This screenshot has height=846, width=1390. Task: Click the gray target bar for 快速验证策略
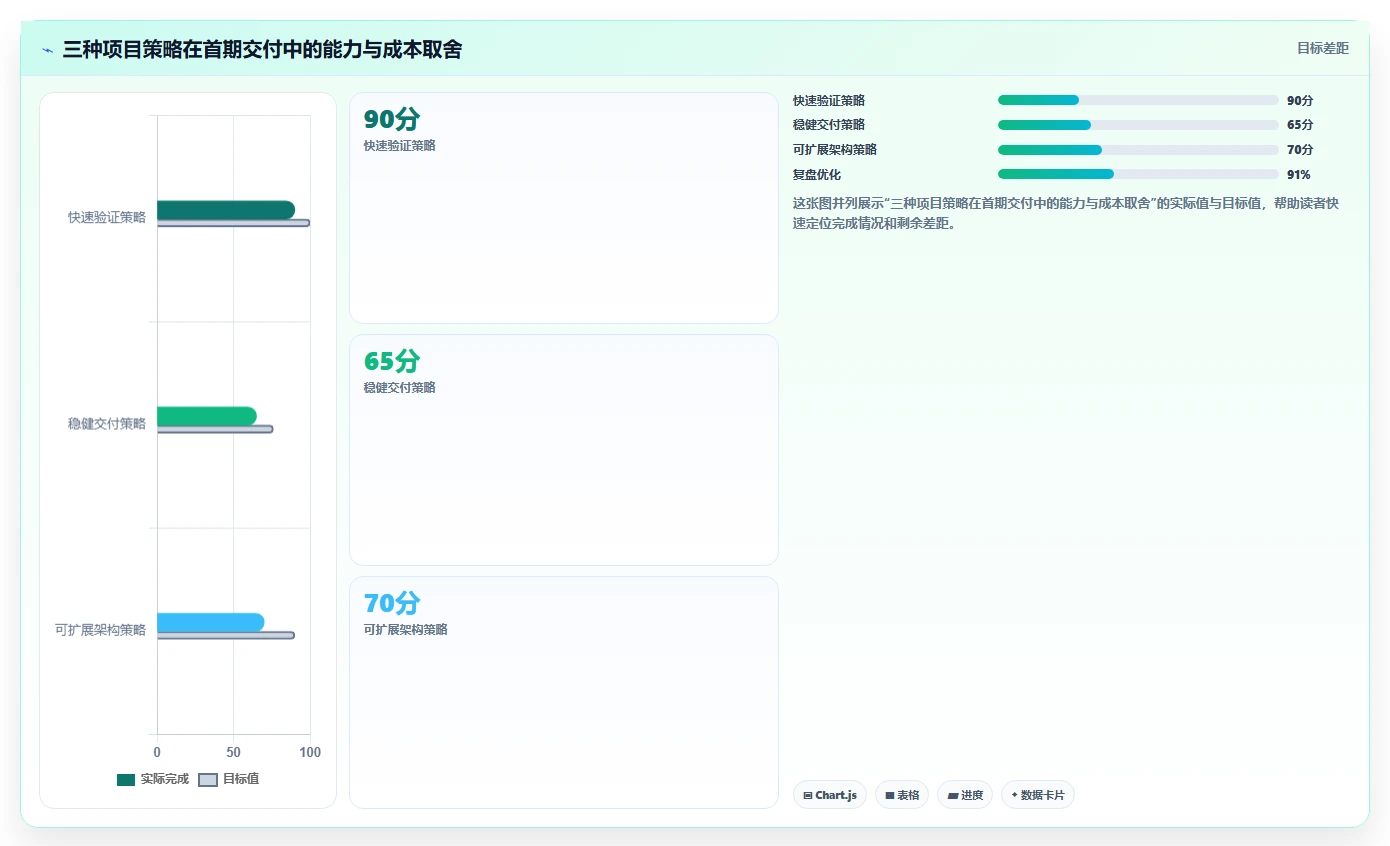(x=233, y=223)
